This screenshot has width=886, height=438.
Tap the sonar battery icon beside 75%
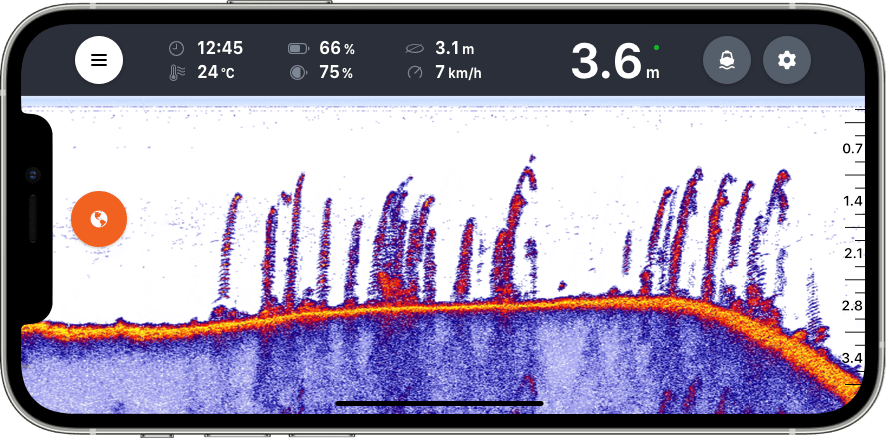coord(299,72)
